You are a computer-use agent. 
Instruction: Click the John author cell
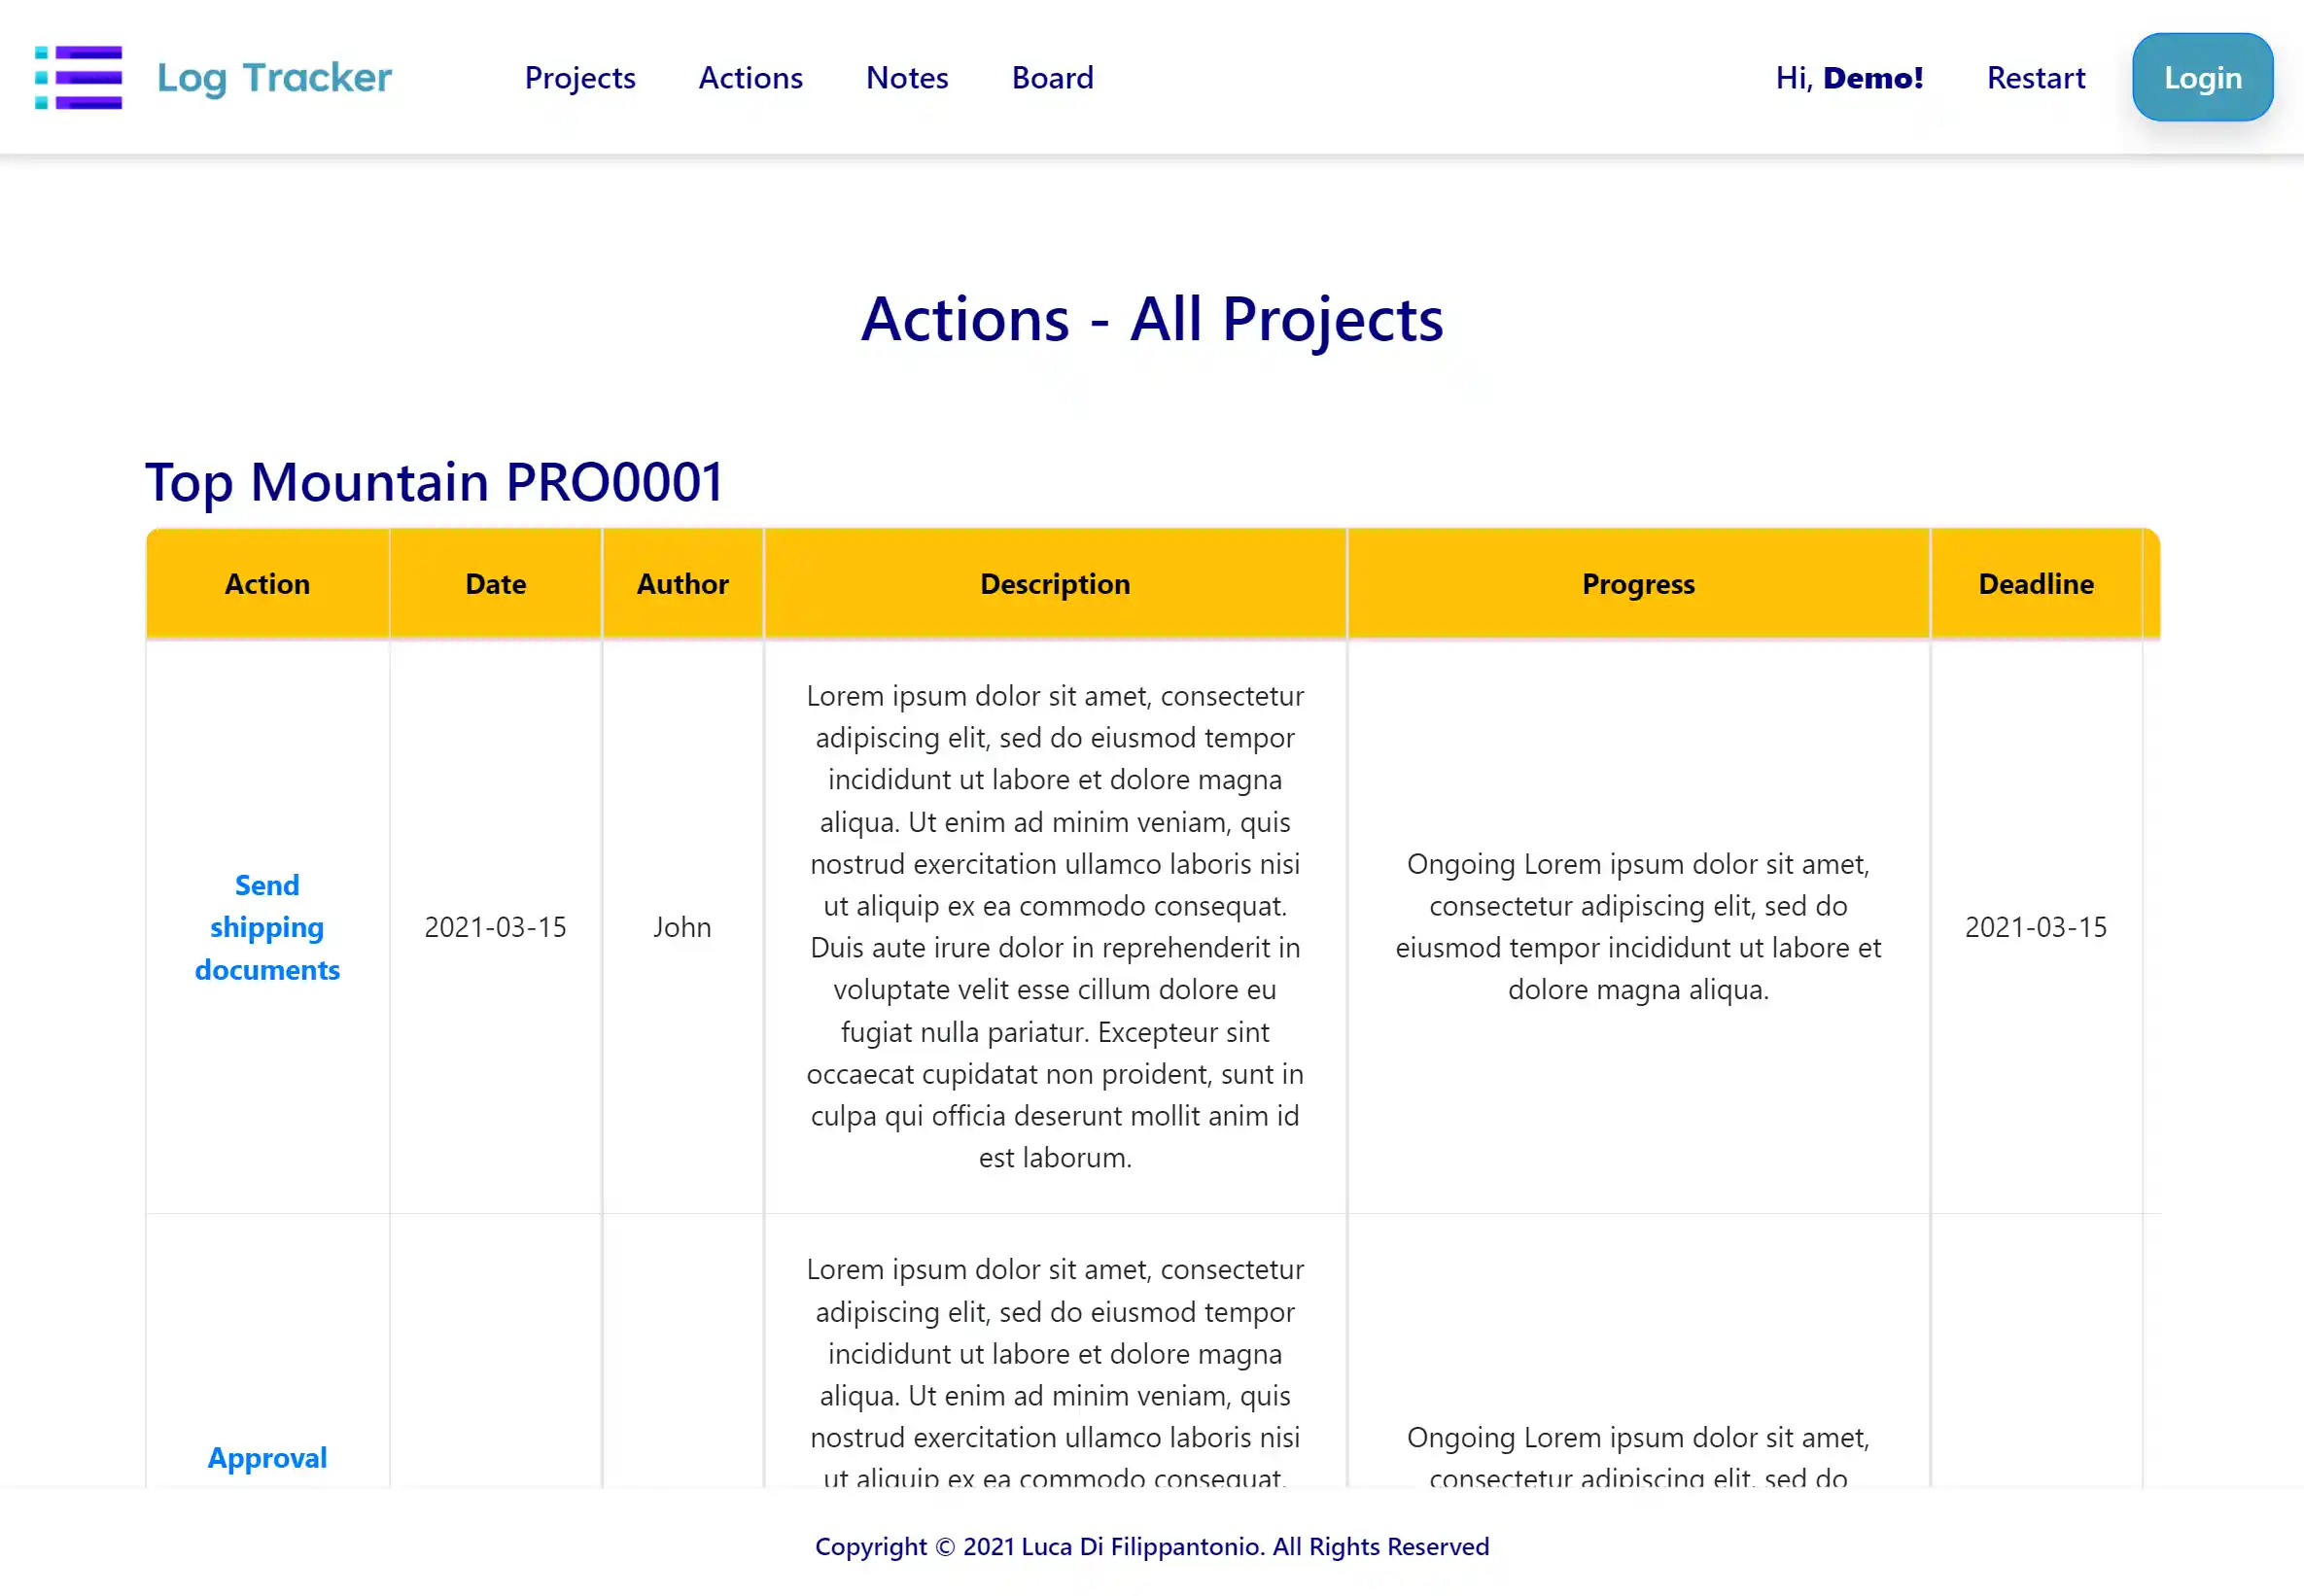682,927
